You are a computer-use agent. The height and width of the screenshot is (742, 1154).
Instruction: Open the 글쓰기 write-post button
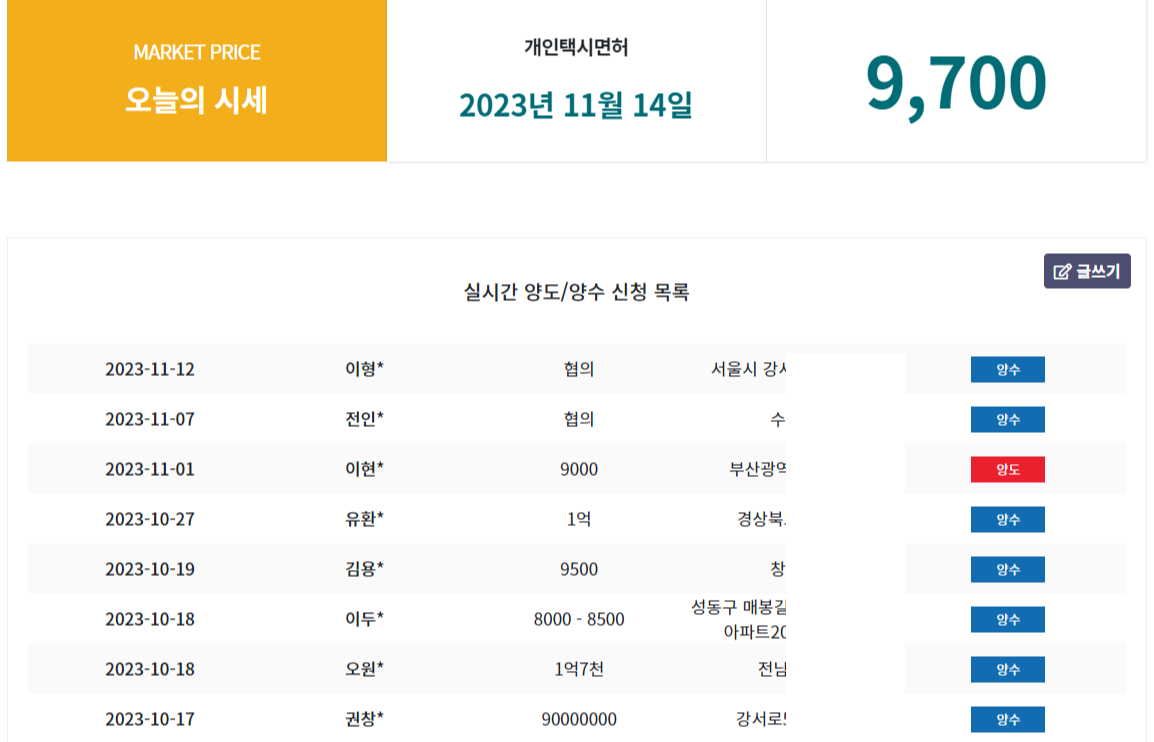[x=1086, y=270]
